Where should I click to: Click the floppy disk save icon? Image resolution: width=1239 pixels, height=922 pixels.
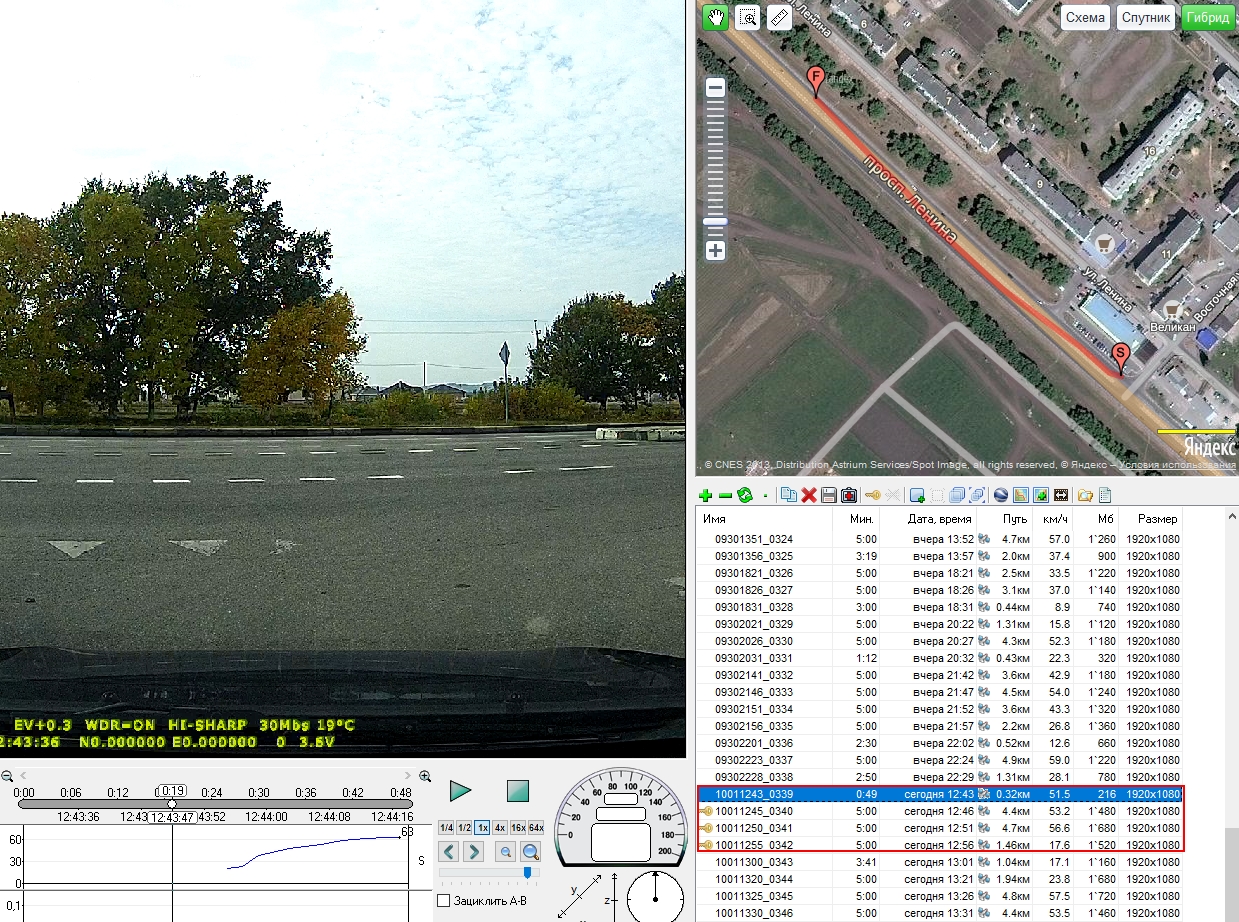point(828,495)
